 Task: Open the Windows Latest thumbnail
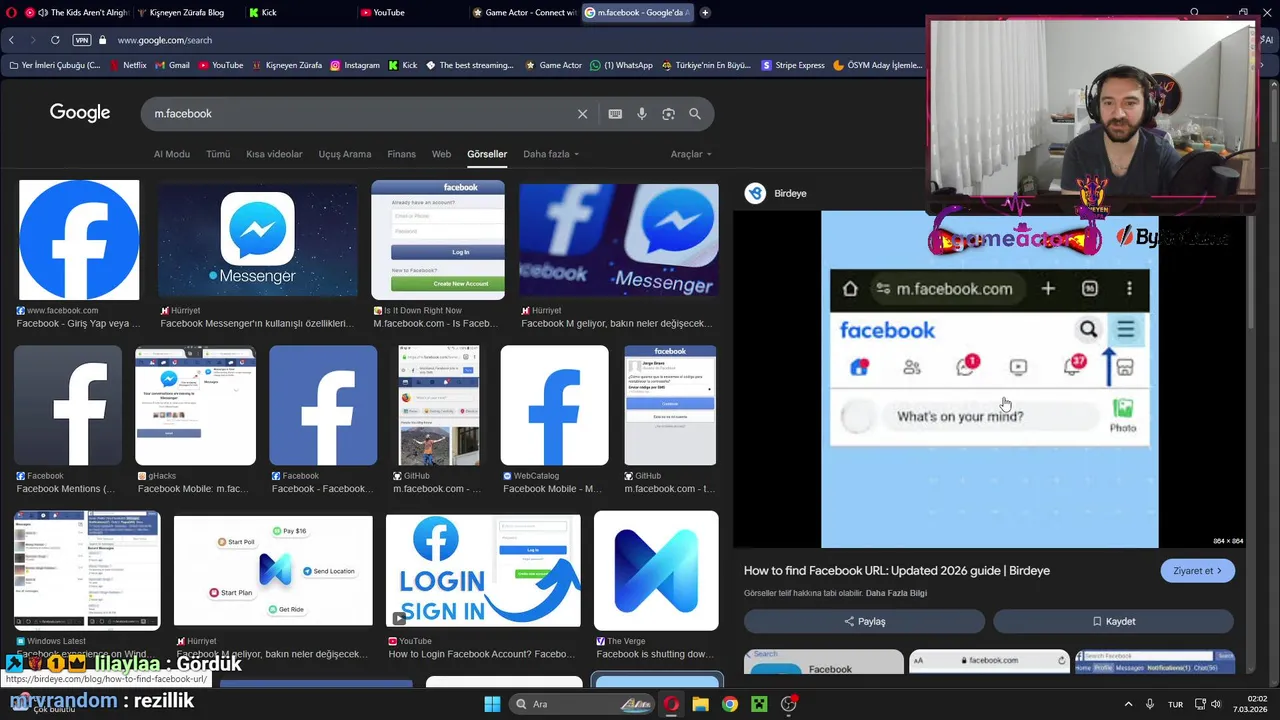pyautogui.click(x=87, y=570)
